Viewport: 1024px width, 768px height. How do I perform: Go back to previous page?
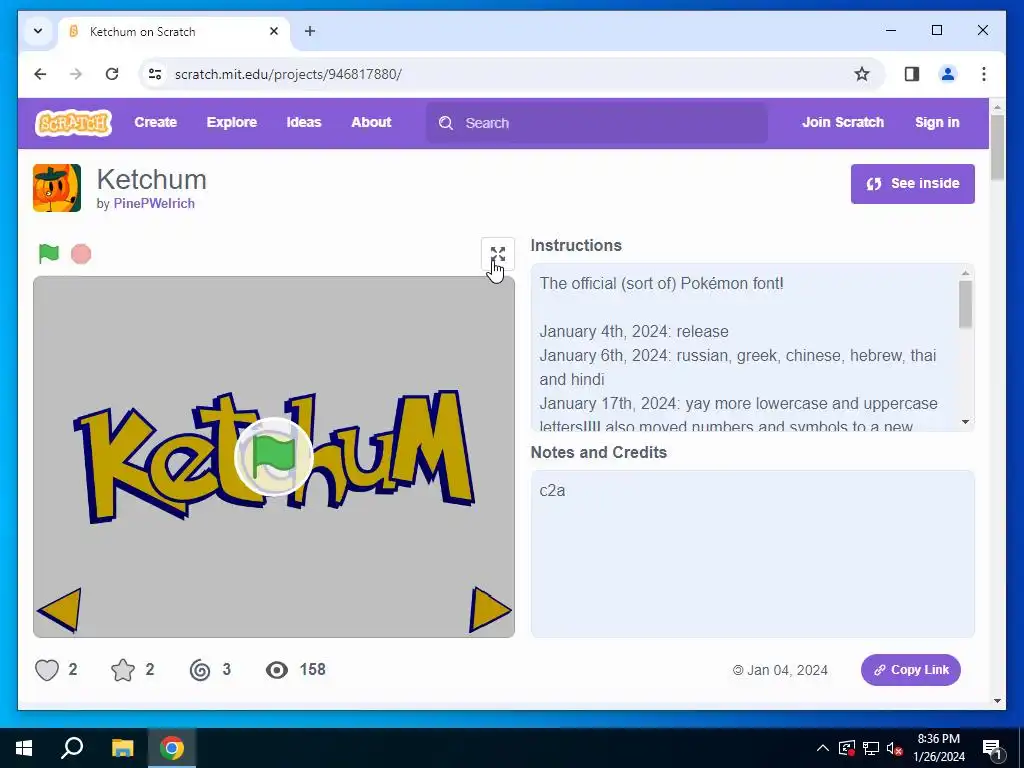[x=40, y=74]
